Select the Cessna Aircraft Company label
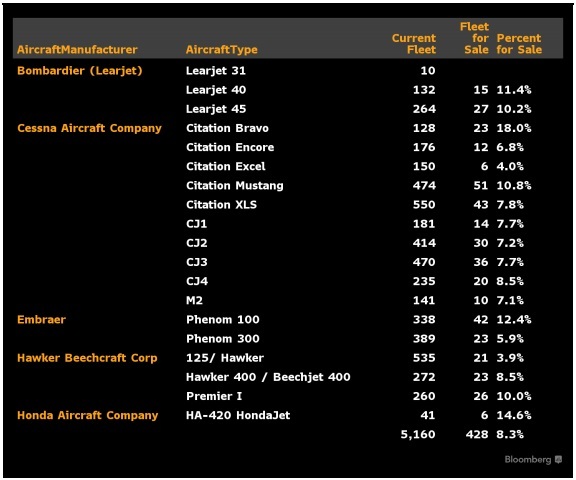 89,128
